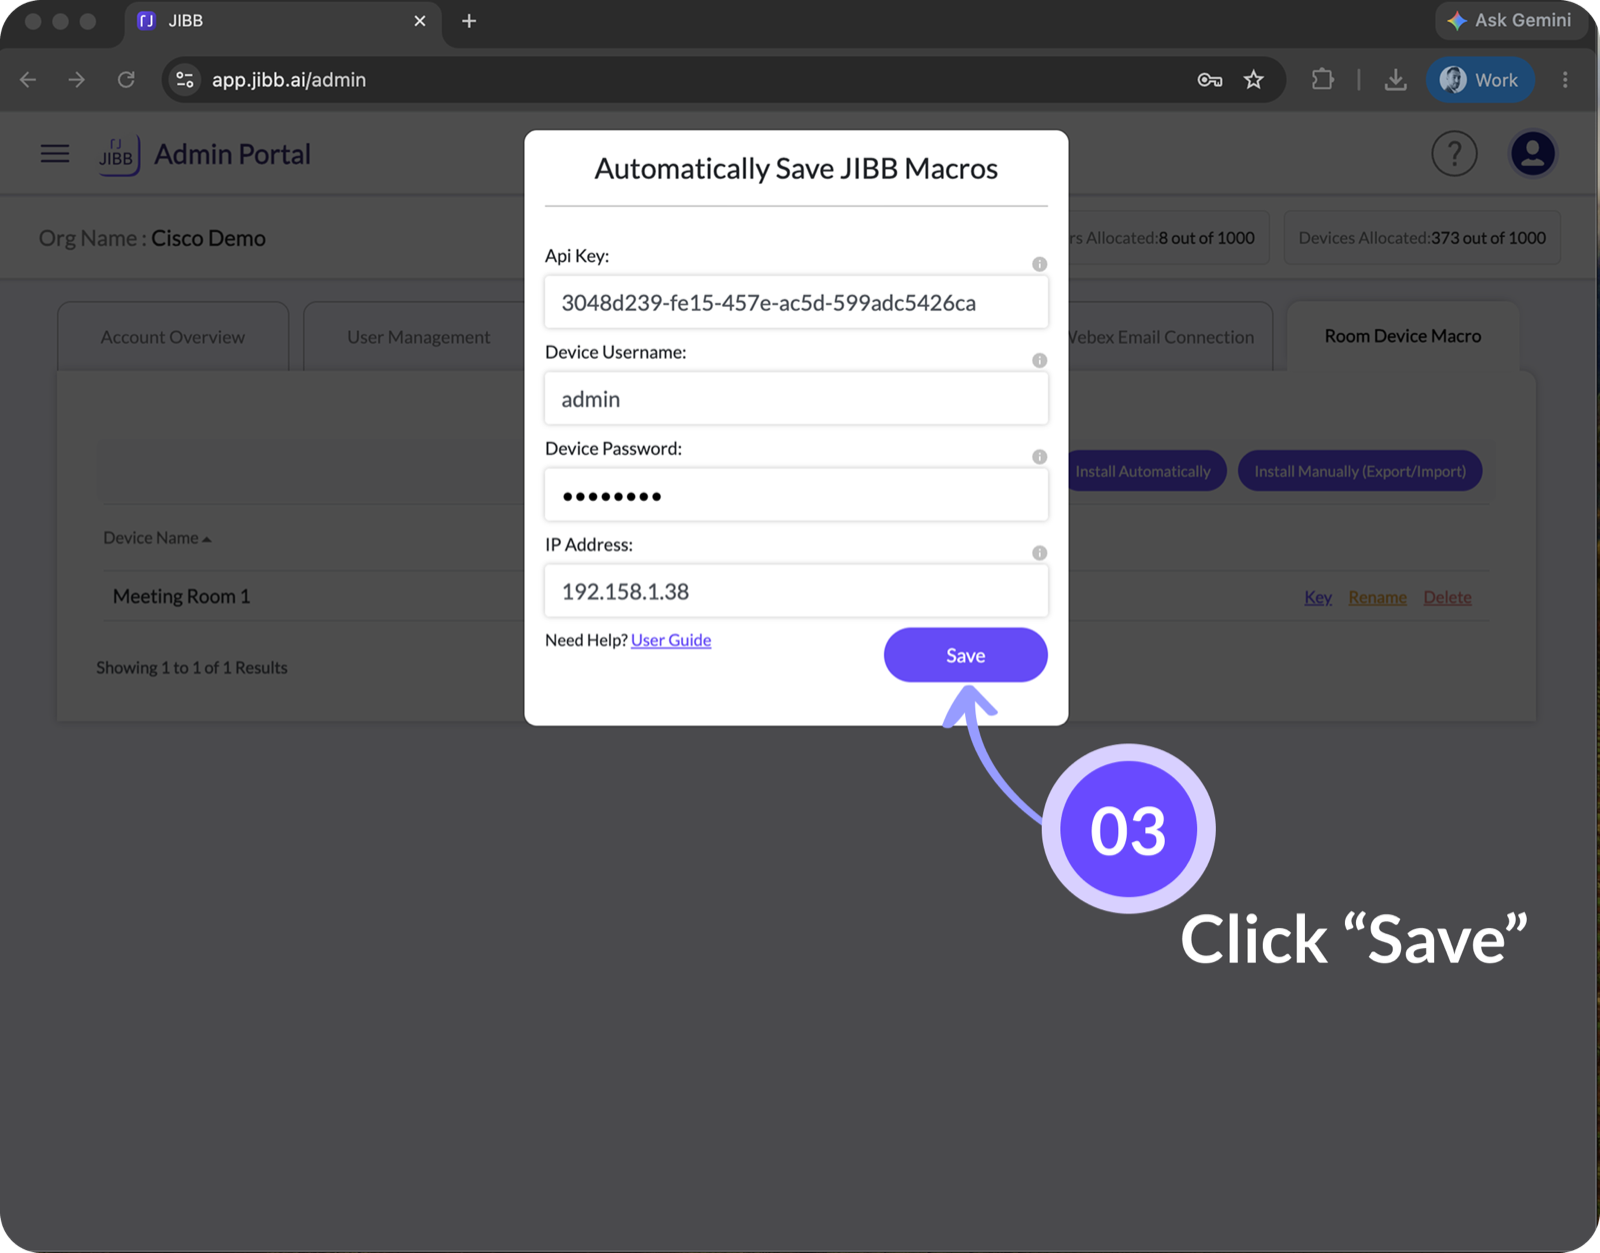Screen dimensions: 1600x1253
Task: Reload the current page
Action: 126,80
